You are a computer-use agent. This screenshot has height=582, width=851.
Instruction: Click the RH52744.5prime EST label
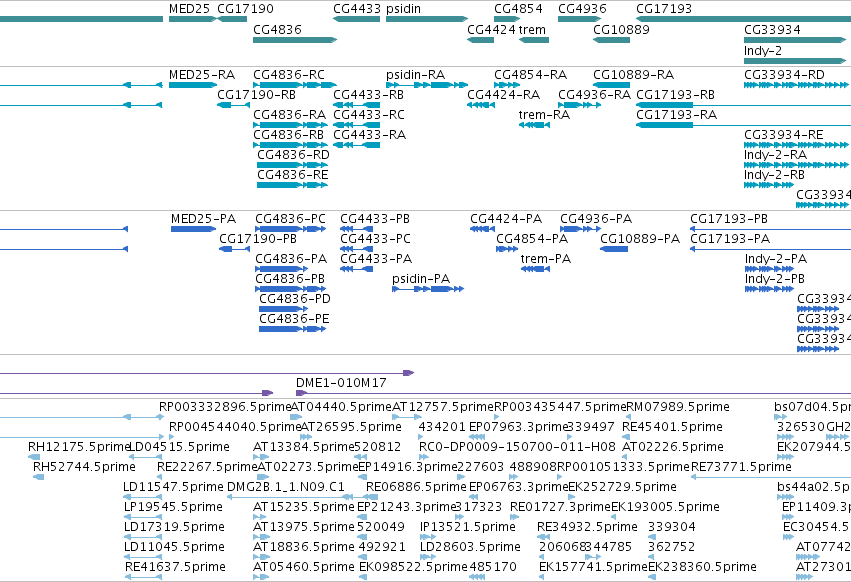84,467
